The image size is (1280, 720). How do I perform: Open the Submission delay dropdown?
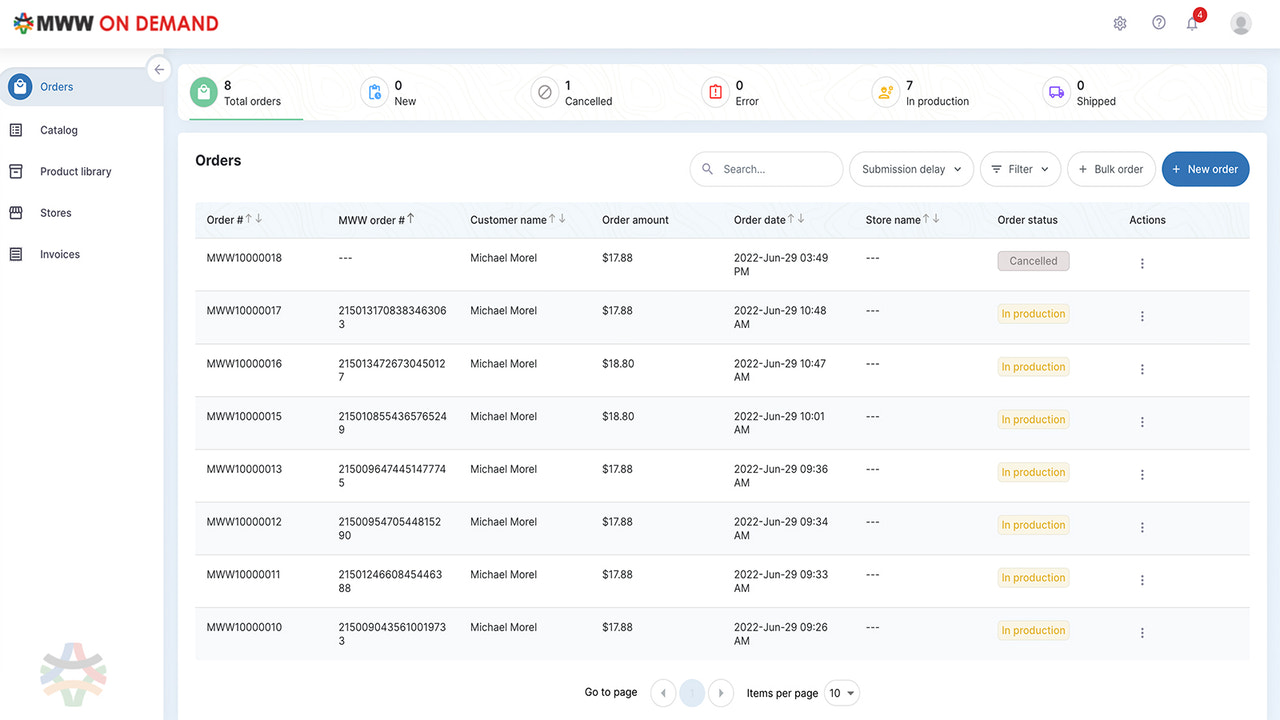911,169
